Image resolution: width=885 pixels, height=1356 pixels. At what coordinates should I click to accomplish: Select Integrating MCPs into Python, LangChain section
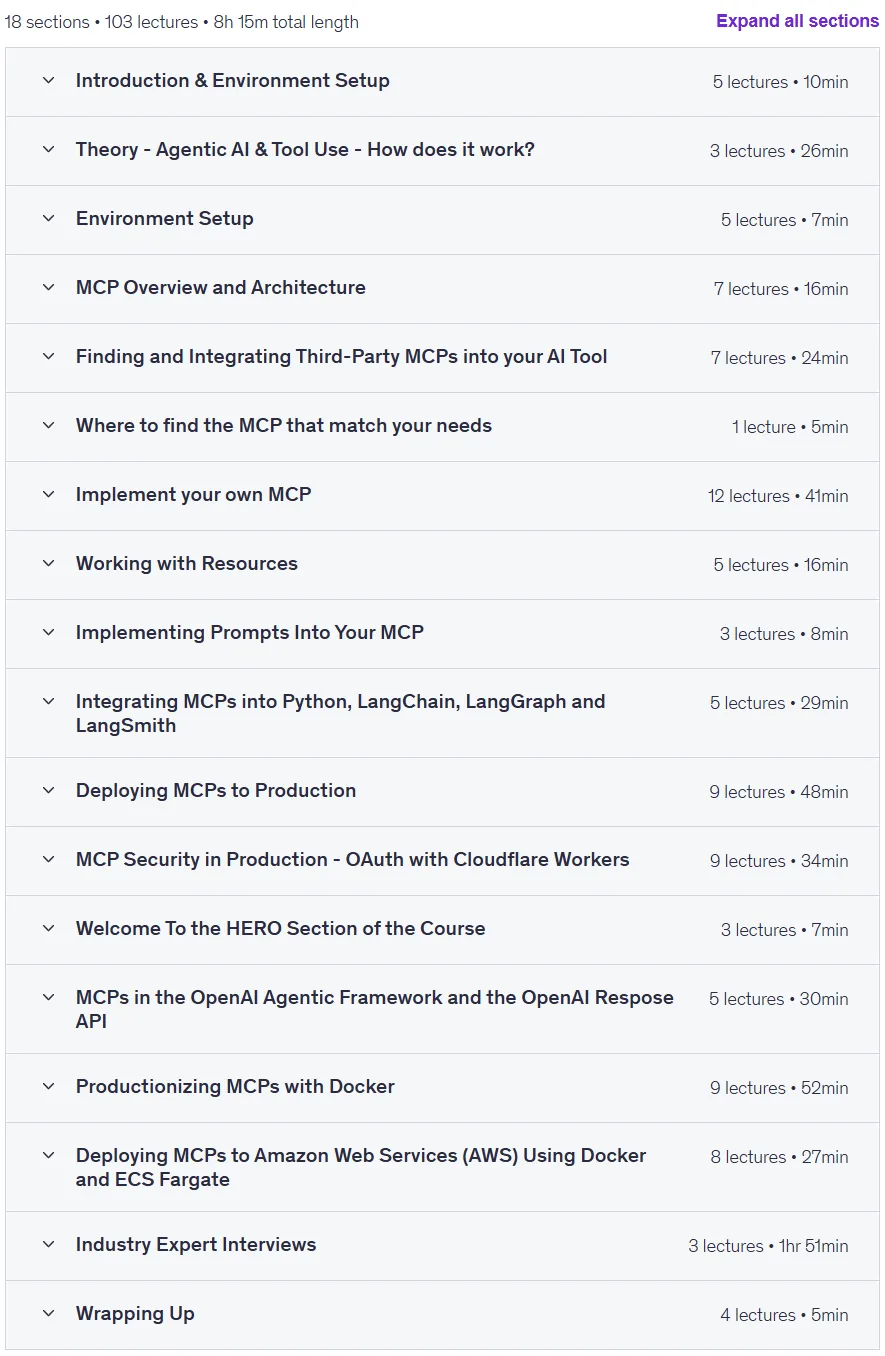pos(341,713)
